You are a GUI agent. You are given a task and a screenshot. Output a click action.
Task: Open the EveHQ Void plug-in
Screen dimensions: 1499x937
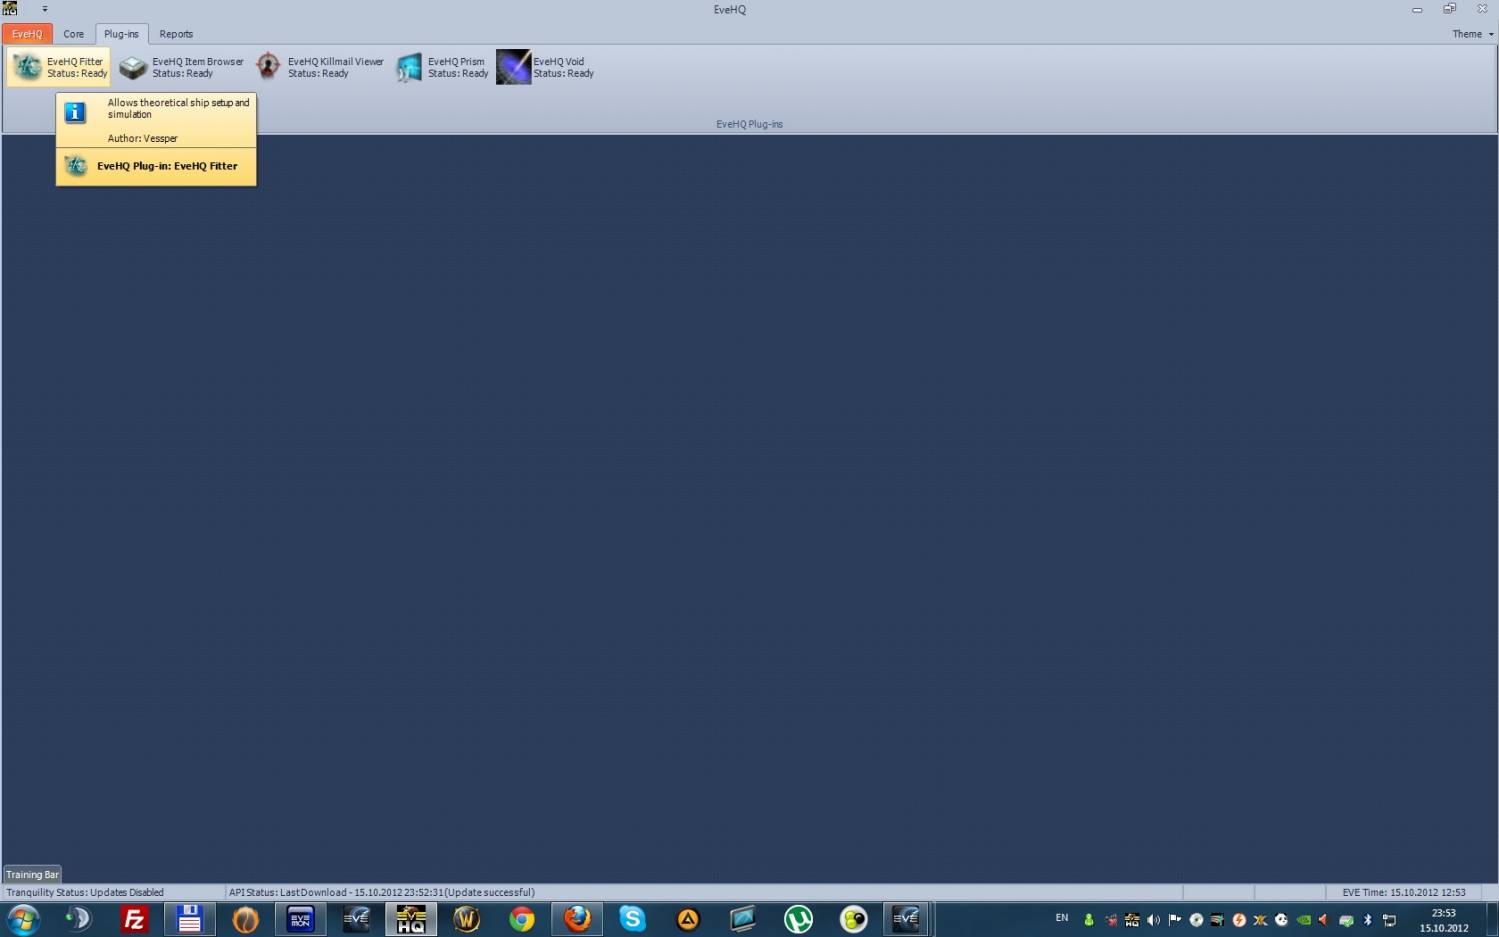pos(545,67)
